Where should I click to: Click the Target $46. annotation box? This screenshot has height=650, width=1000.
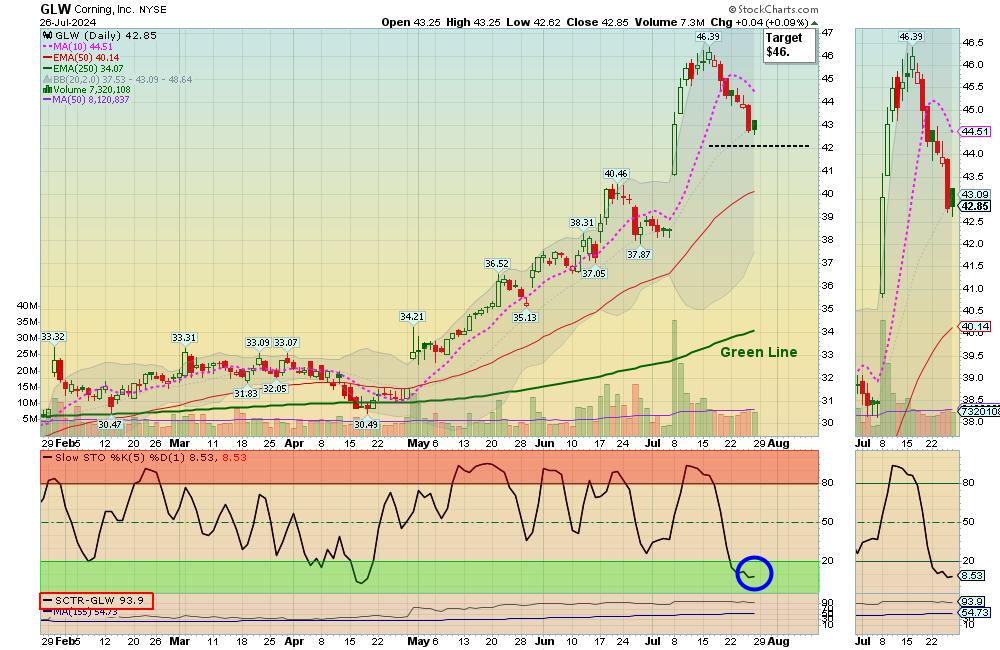tap(790, 45)
